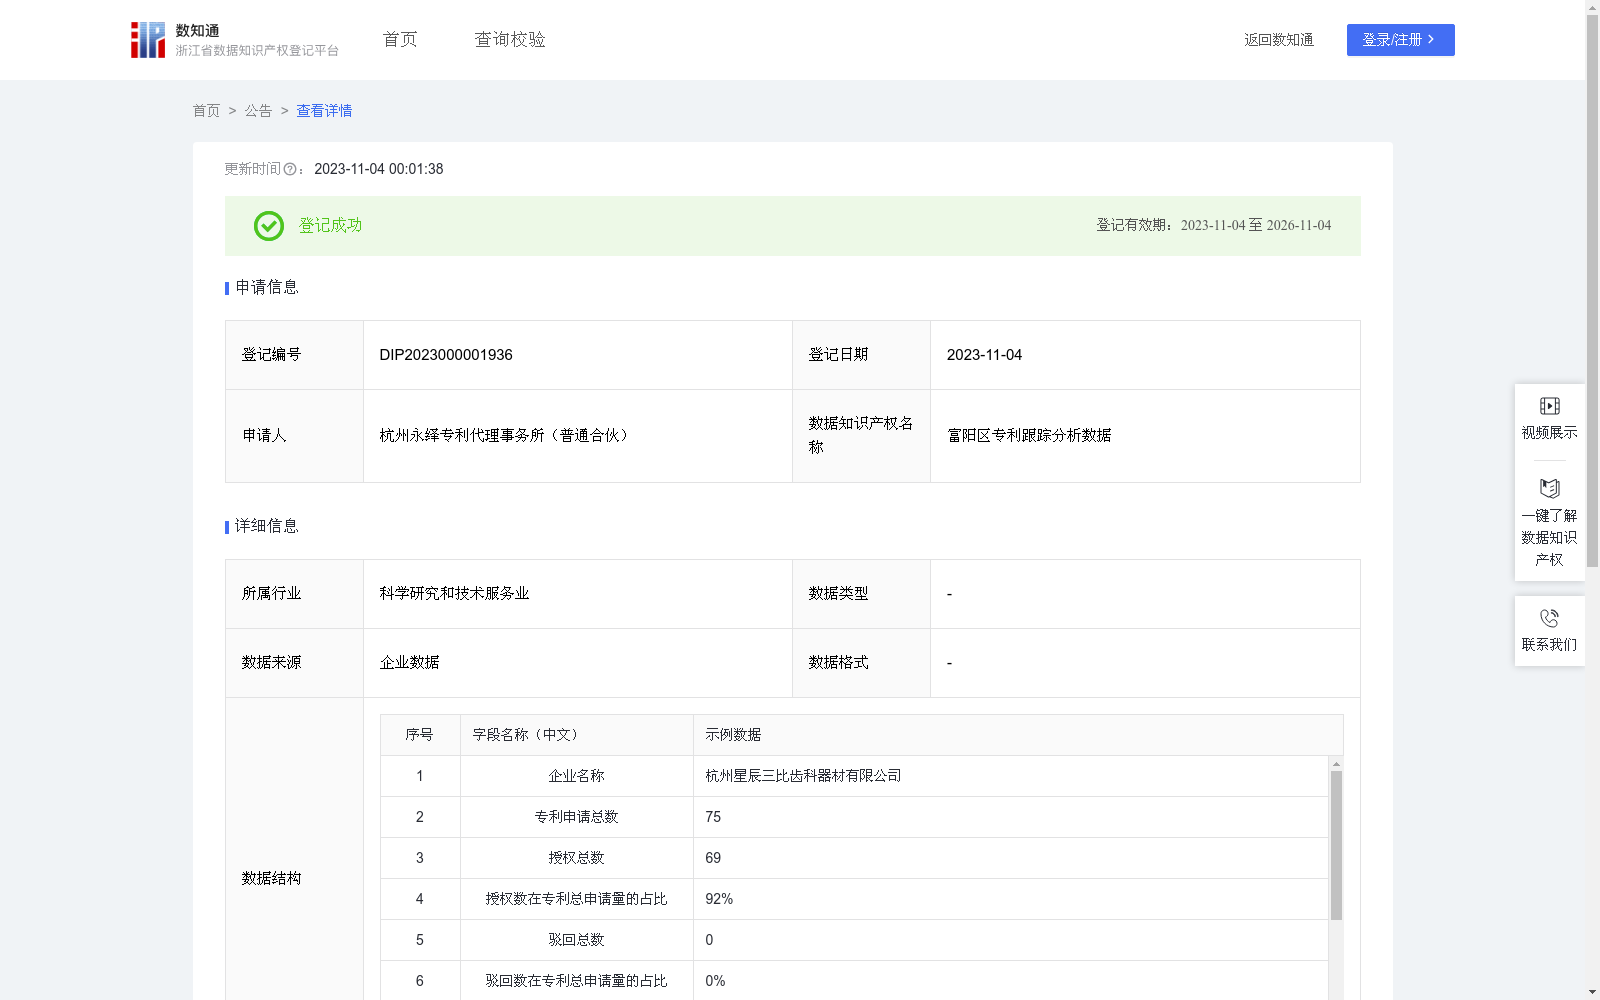Click the help icon beside 更新时间
This screenshot has width=1600, height=1000.
point(290,169)
